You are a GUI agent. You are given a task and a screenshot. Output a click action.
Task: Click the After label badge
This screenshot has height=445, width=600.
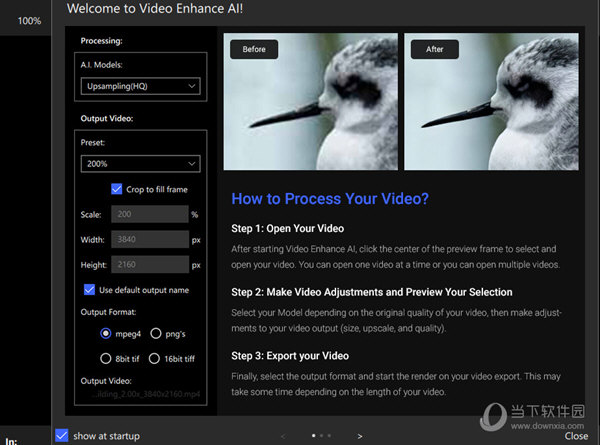pos(435,49)
